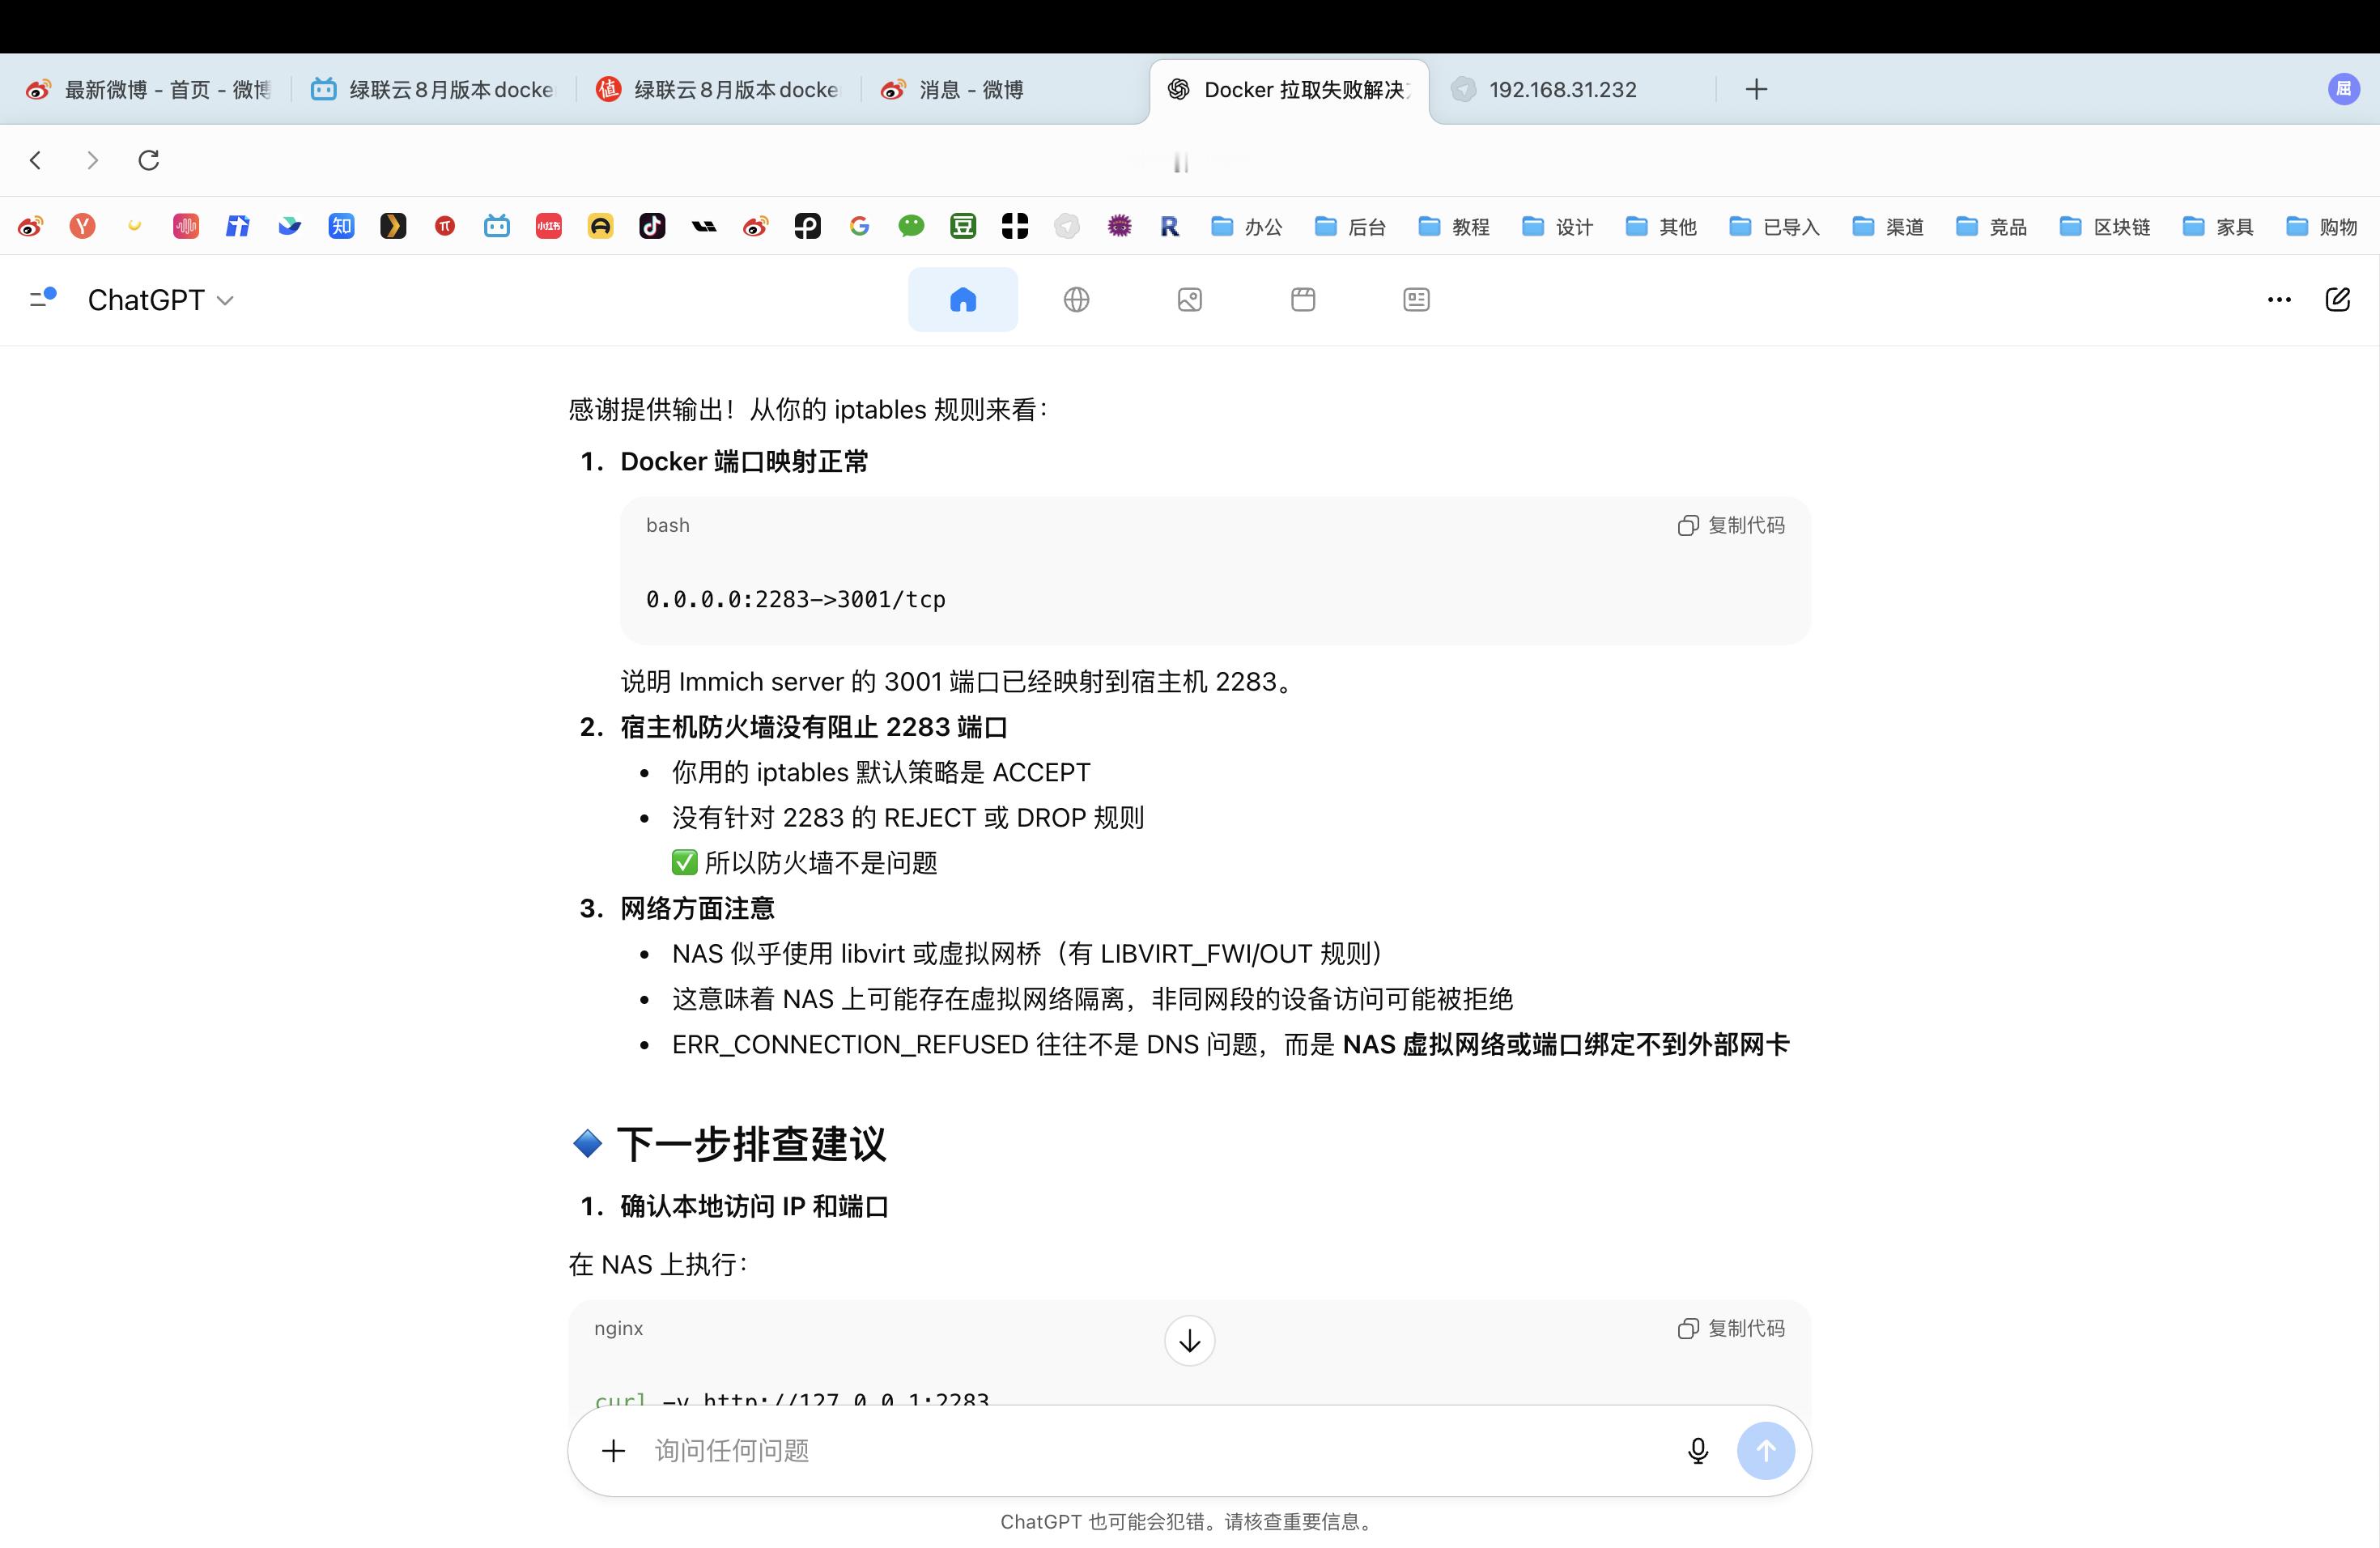Open the image library icon
The height and width of the screenshot is (1548, 2380).
[1189, 299]
